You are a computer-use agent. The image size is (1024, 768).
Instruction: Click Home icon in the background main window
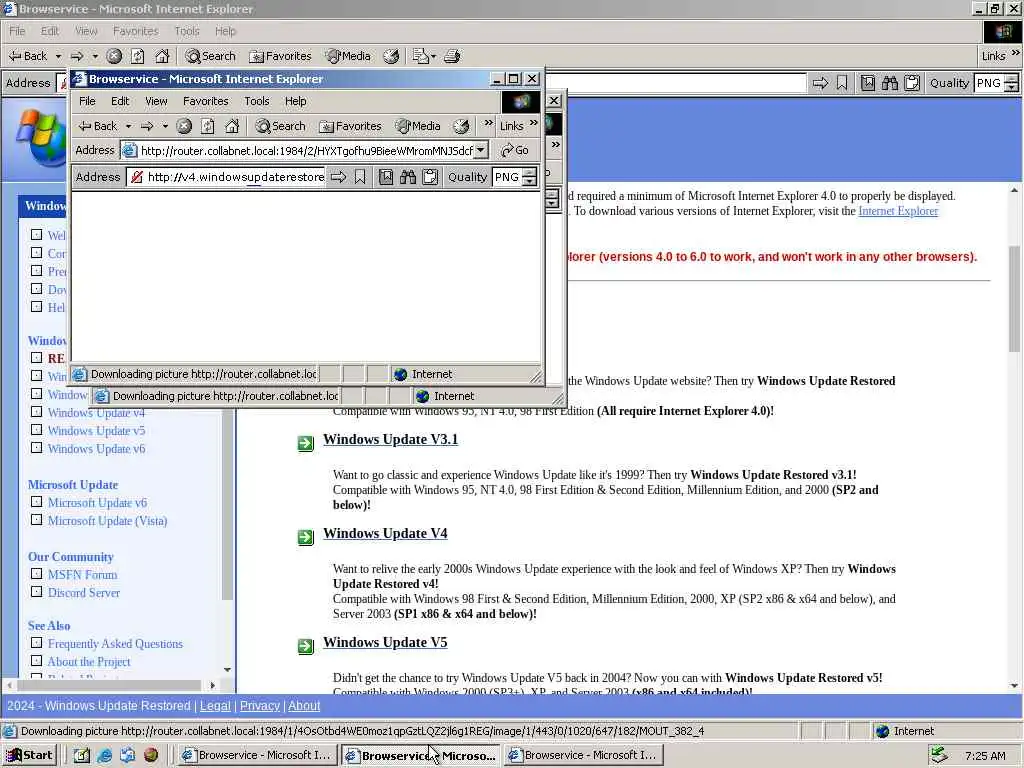162,56
